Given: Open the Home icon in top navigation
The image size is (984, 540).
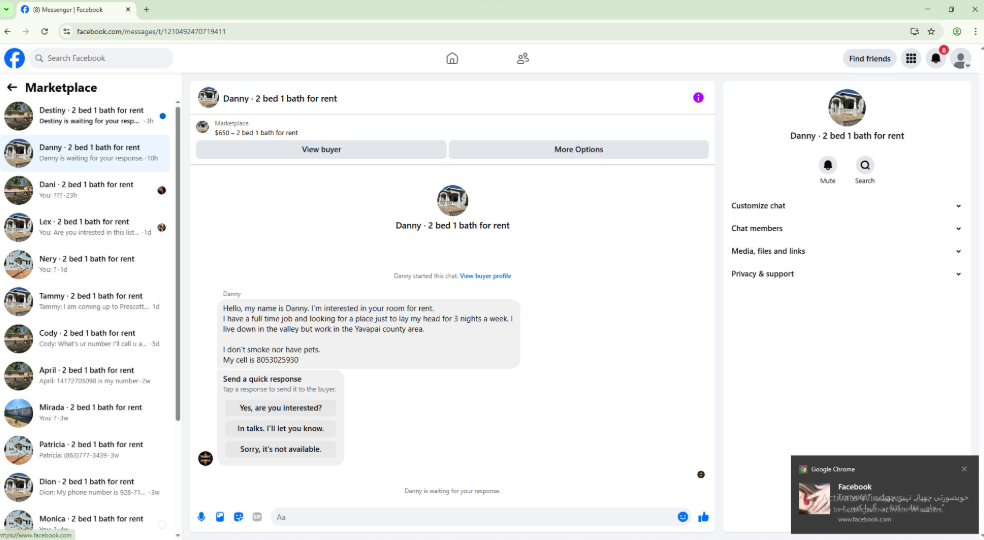Looking at the screenshot, I should tap(452, 58).
